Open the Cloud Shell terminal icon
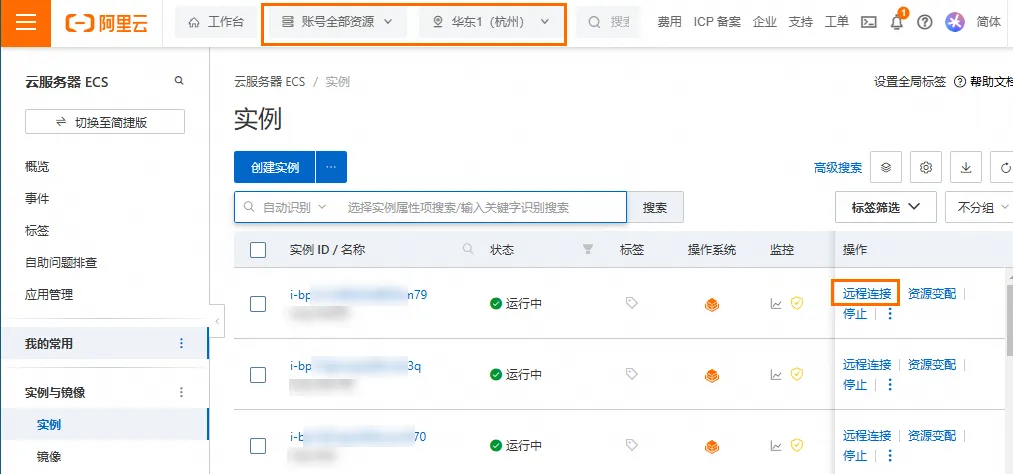This screenshot has width=1013, height=474. pos(869,22)
